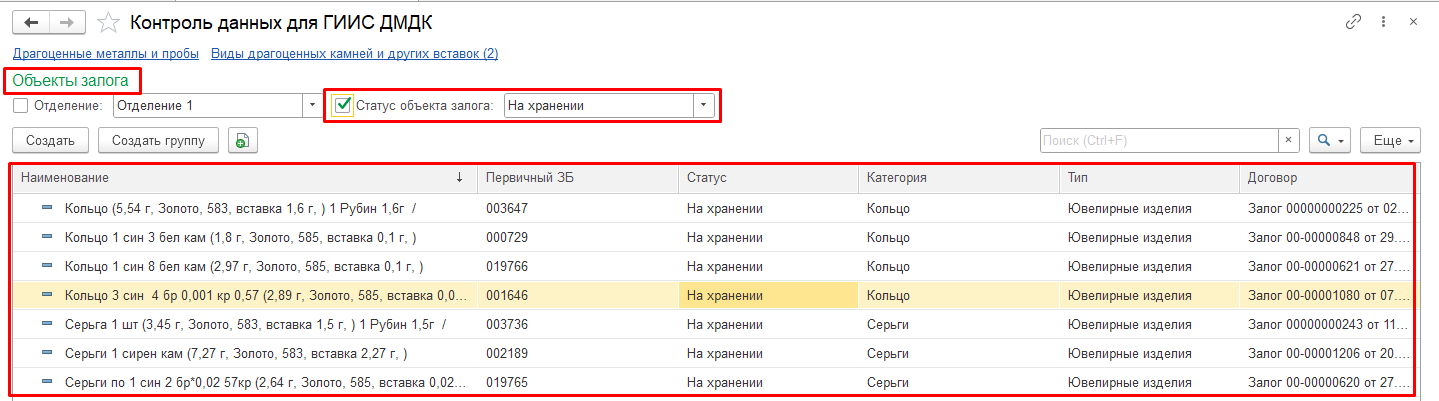Add this page to favorites star
1439x401 pixels.
(x=110, y=22)
